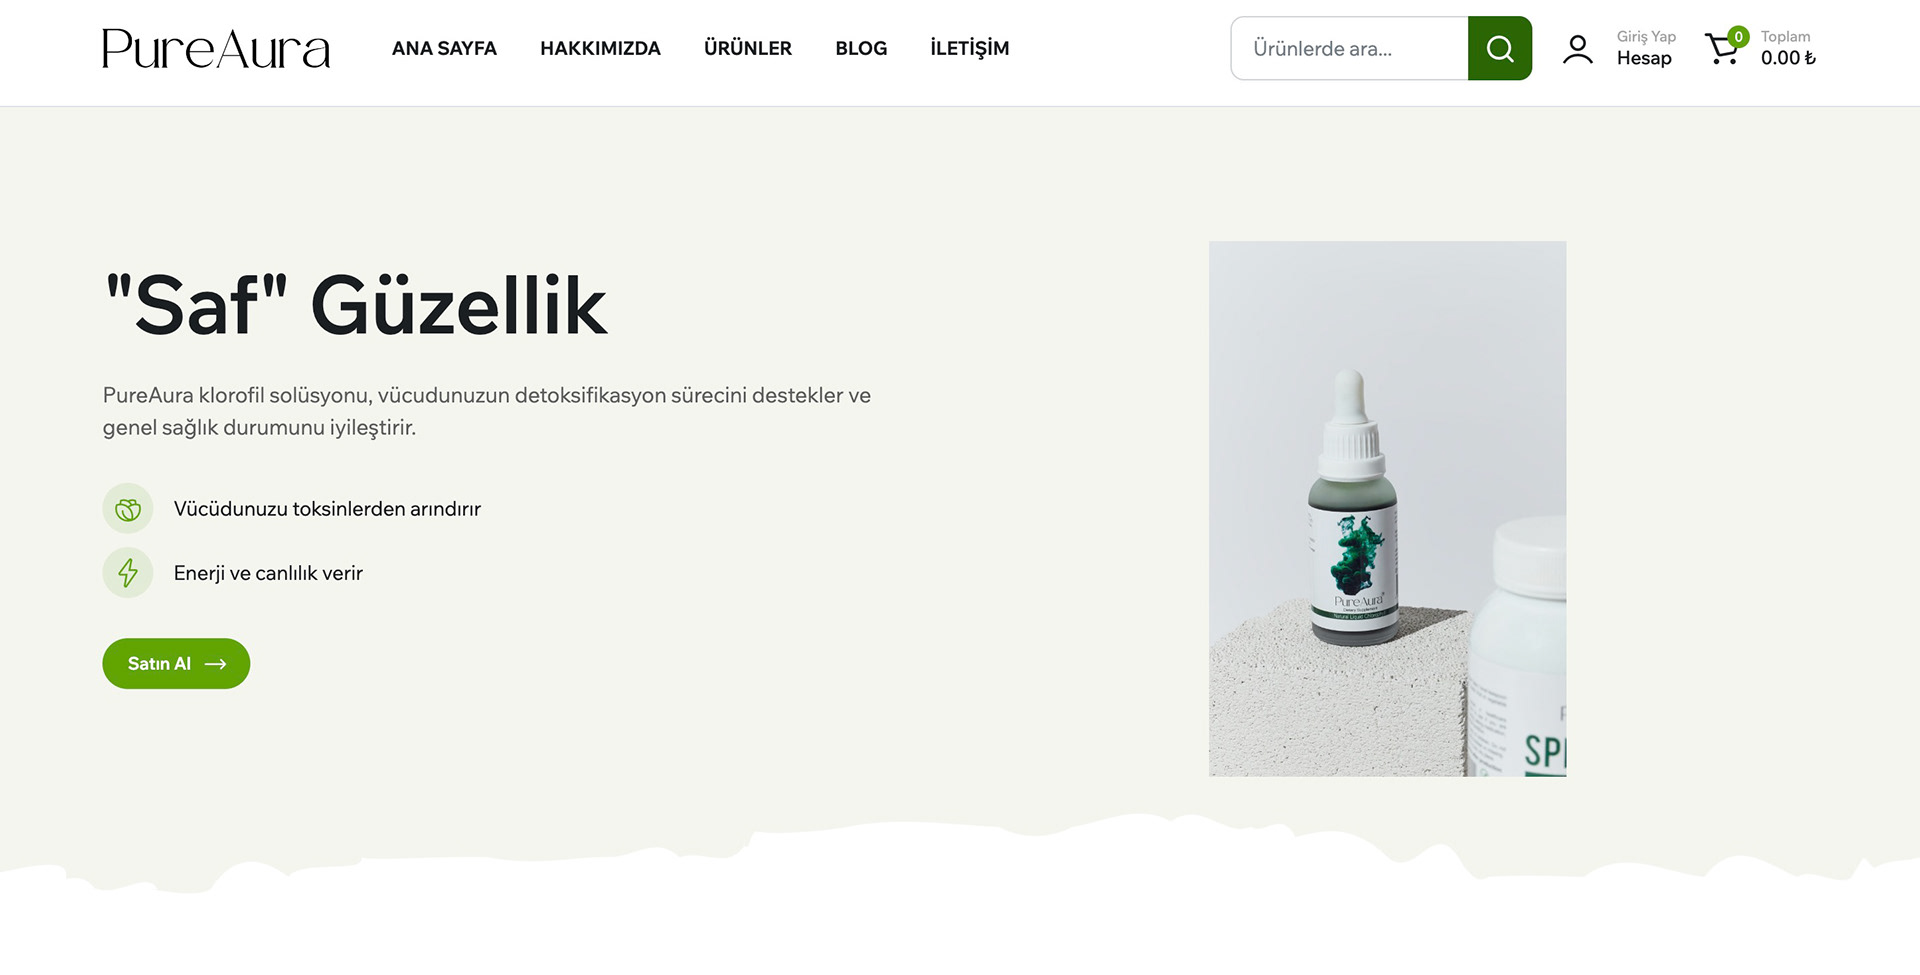The width and height of the screenshot is (1920, 975).
Task: Click the Giriş Yap link
Action: (x=1646, y=36)
